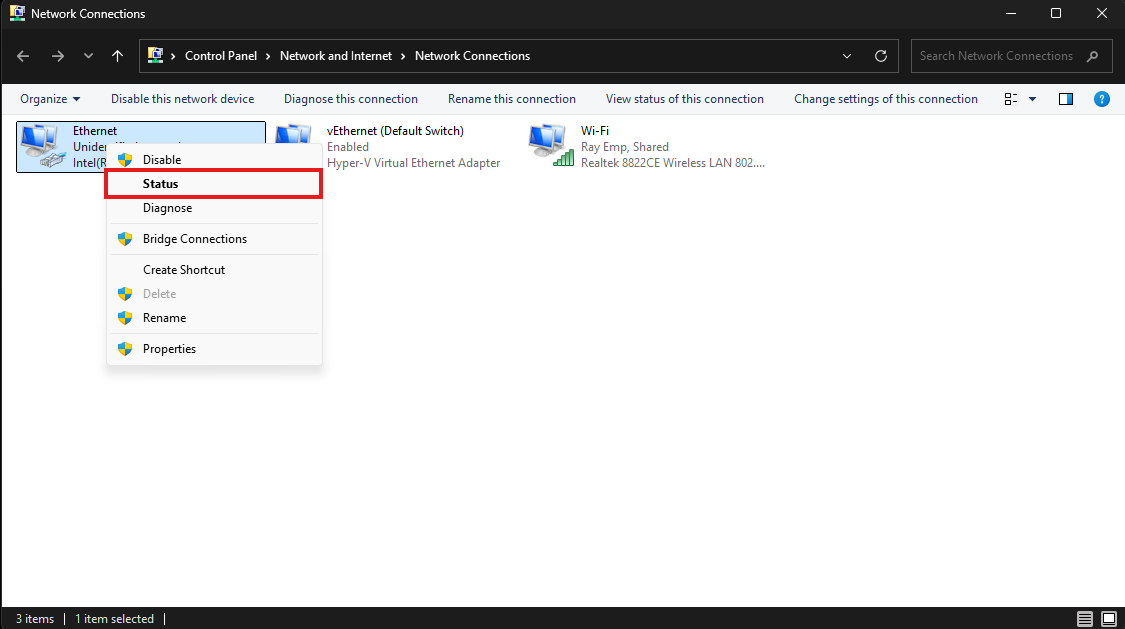Select Network Connections breadcrumb
This screenshot has width=1125, height=629.
click(x=472, y=56)
